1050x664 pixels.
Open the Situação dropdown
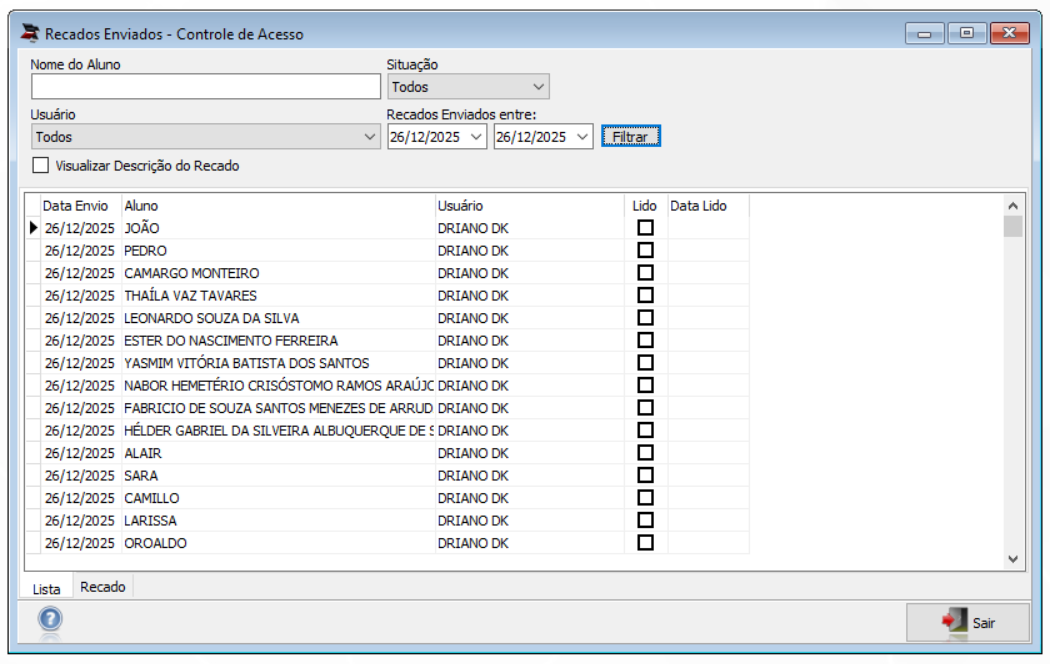(538, 87)
